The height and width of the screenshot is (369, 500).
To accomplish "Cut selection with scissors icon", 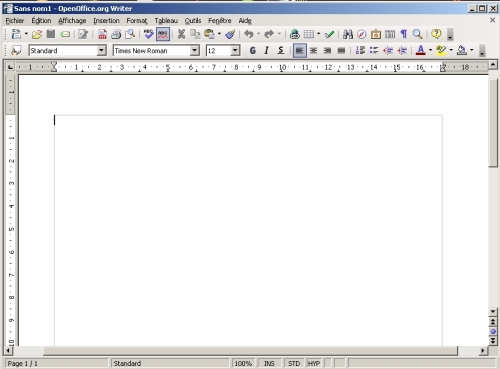I will [x=181, y=34].
